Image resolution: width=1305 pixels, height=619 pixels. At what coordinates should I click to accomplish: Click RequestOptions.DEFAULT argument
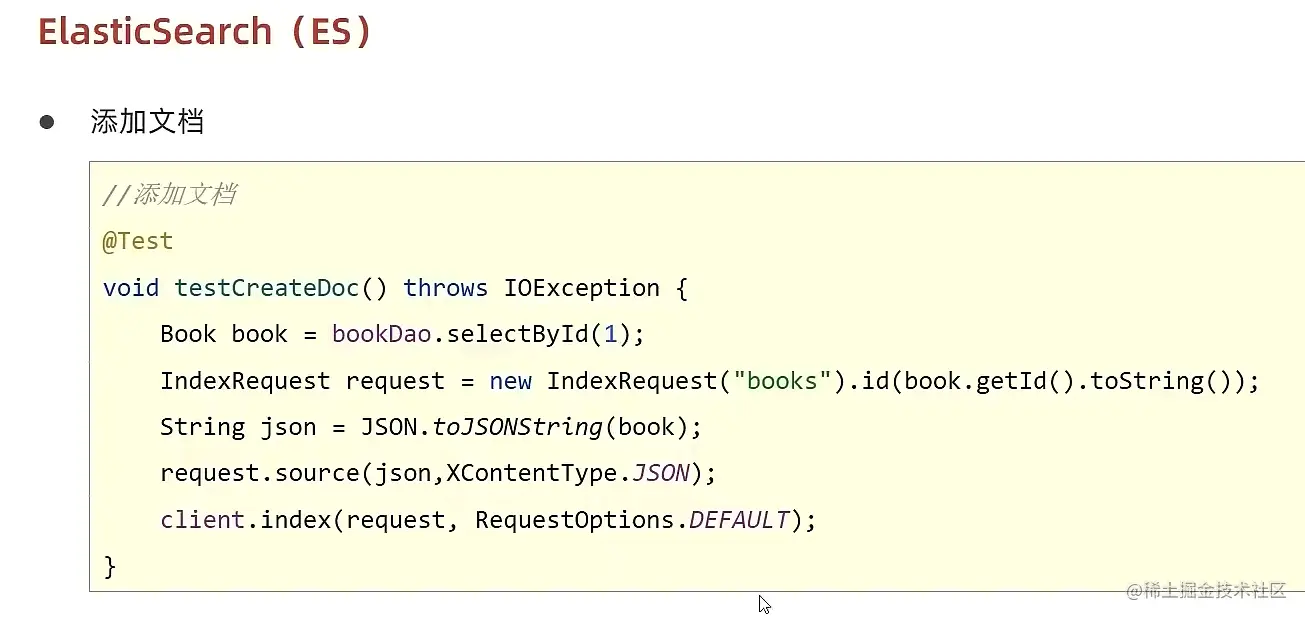(632, 520)
